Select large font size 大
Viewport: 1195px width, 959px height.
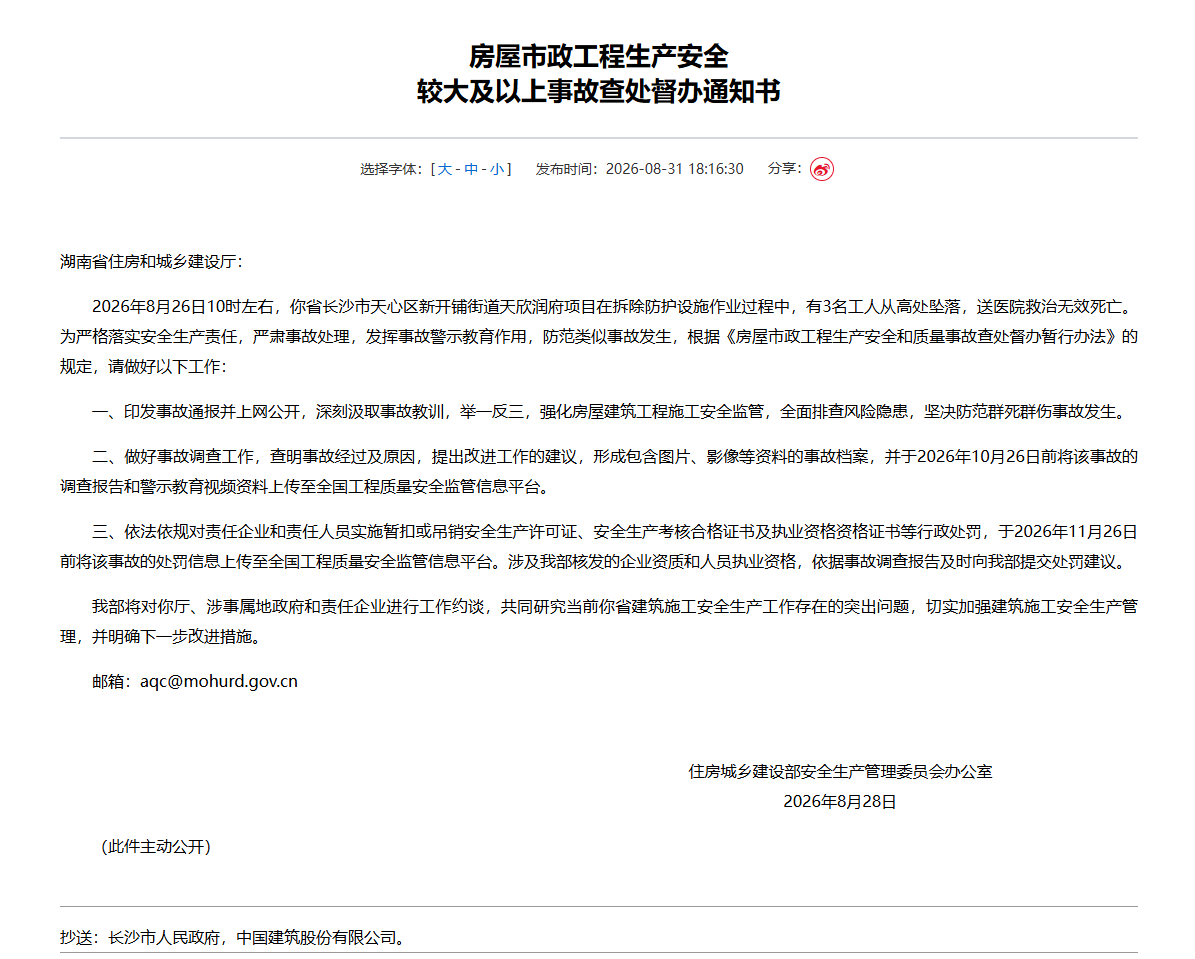(x=444, y=169)
